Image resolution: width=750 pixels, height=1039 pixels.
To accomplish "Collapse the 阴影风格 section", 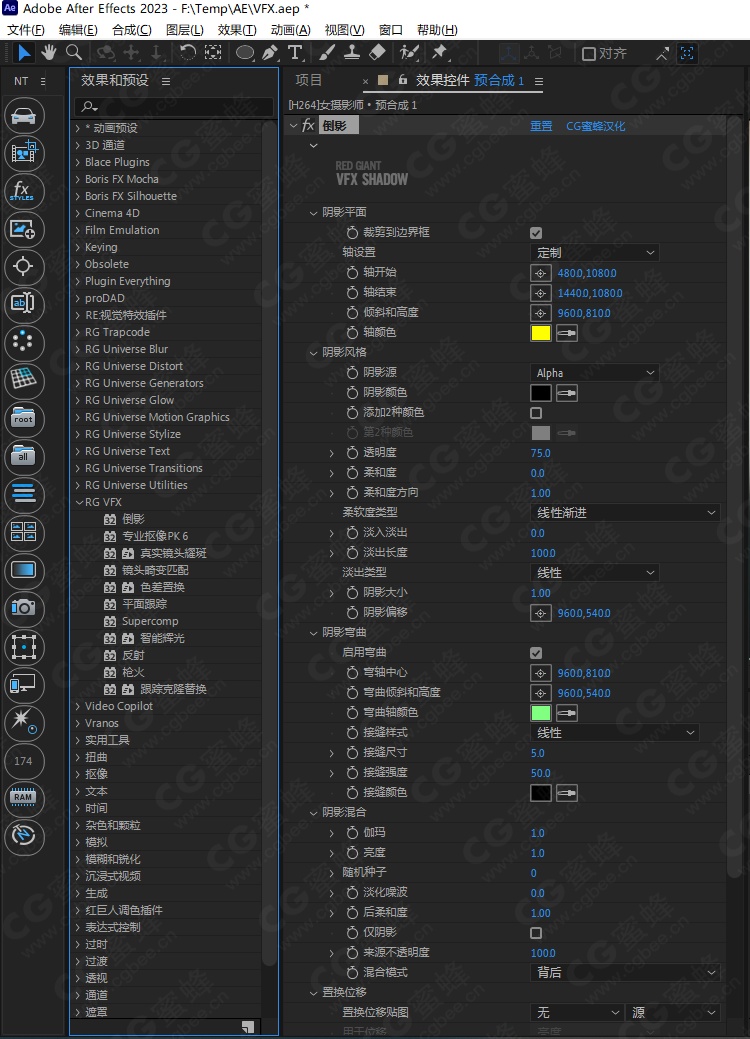I will coord(313,353).
